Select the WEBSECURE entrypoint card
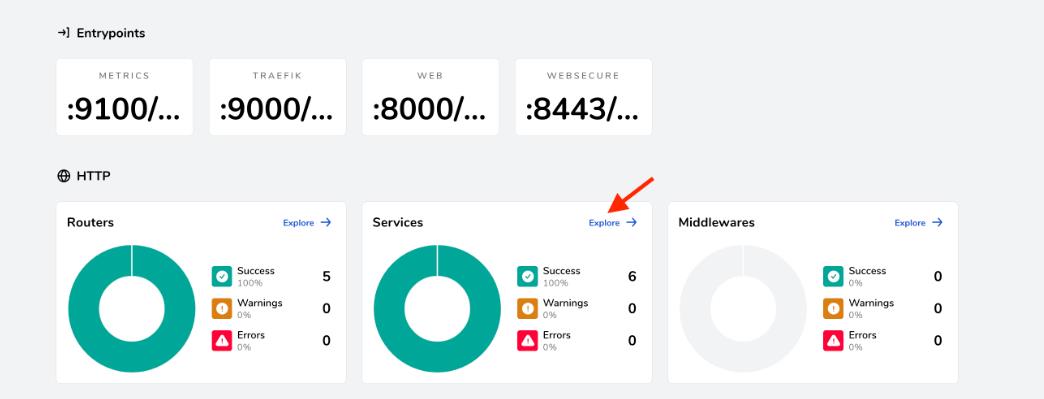1044x399 pixels. [583, 97]
